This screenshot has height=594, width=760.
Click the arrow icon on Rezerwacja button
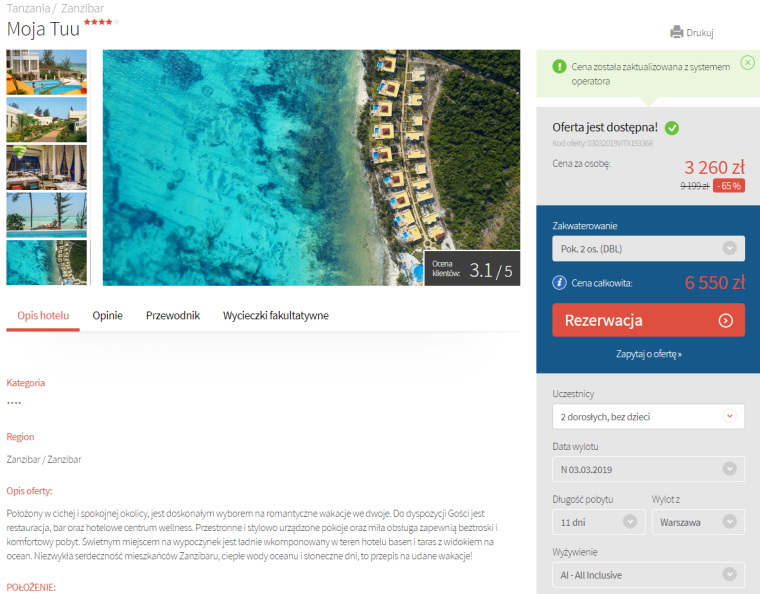pyautogui.click(x=726, y=320)
